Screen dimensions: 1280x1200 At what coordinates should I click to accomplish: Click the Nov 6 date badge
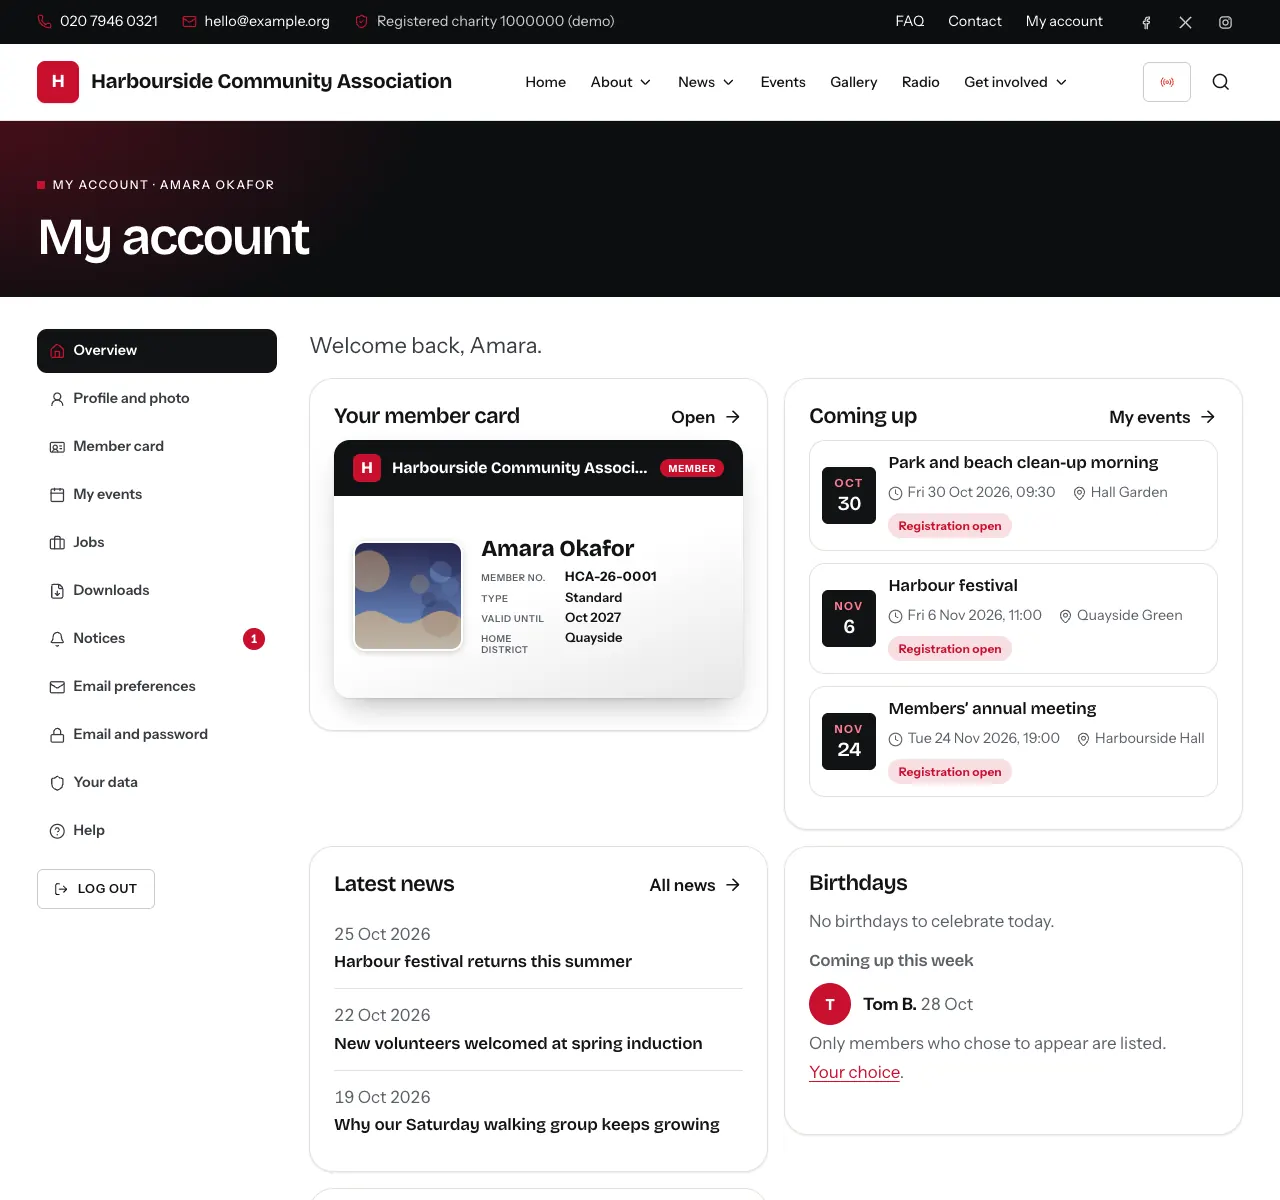coord(849,618)
